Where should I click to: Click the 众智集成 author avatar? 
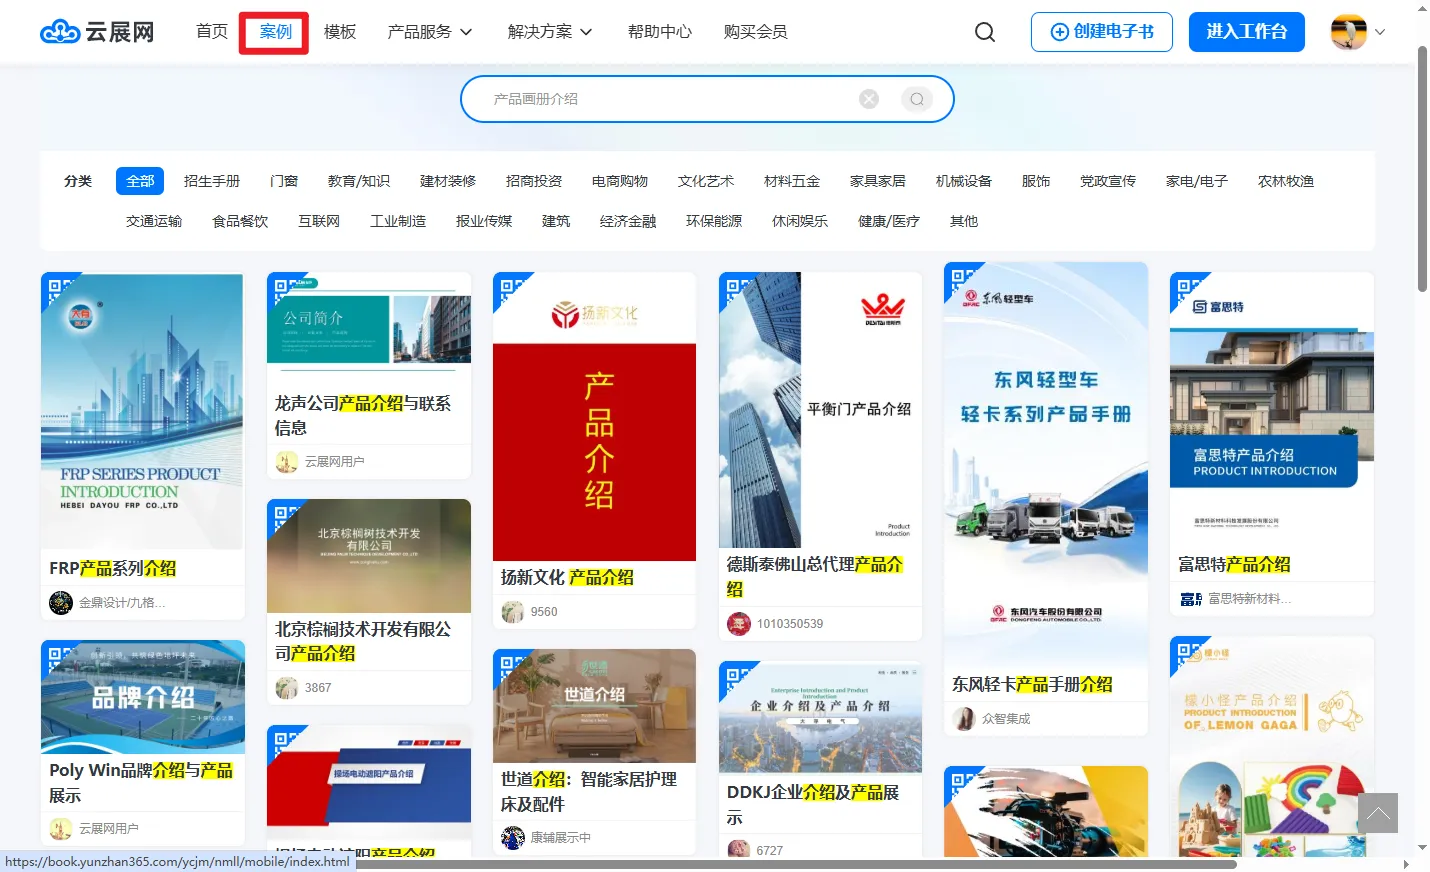coord(964,718)
